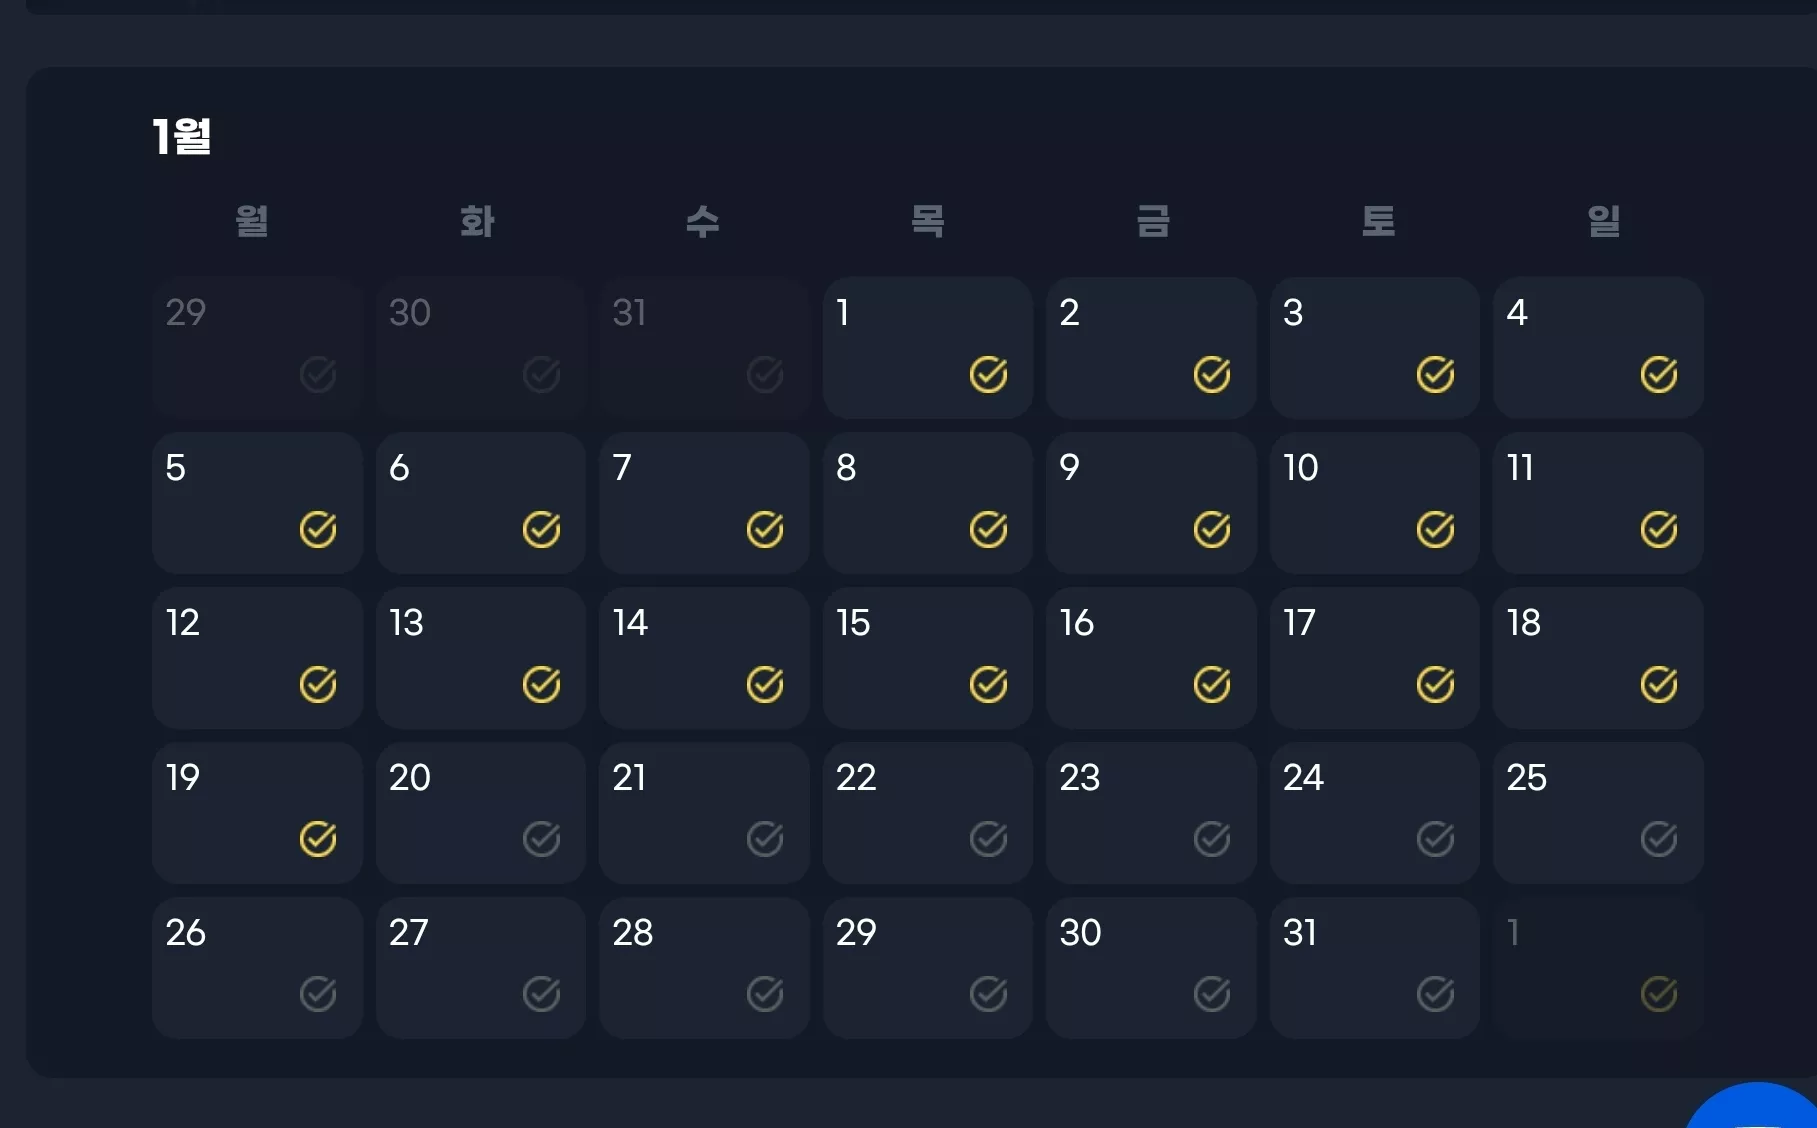
Task: Click the gray check icon on day 20
Action: click(x=541, y=840)
